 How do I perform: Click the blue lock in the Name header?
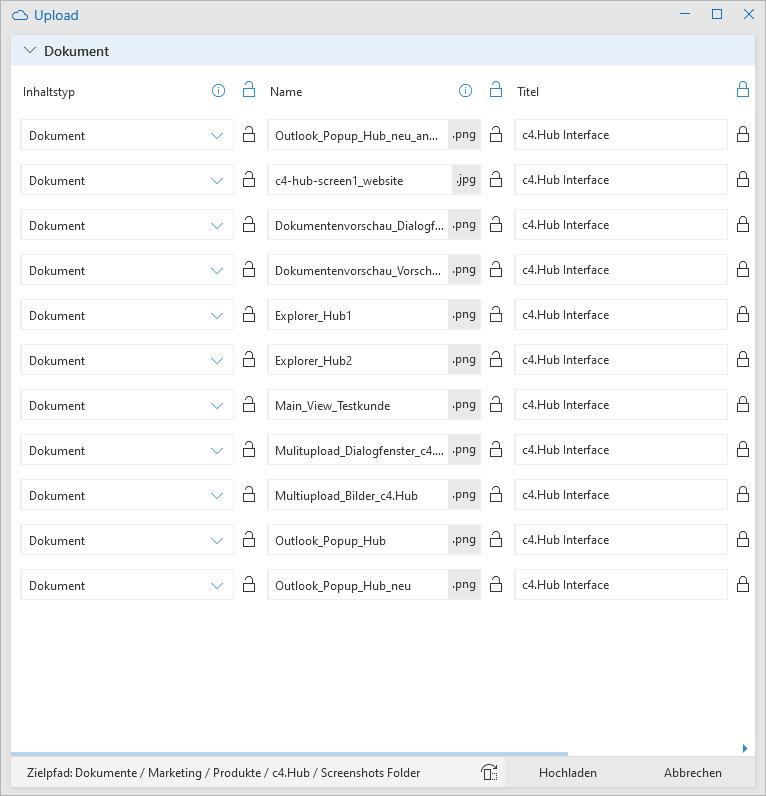(496, 89)
